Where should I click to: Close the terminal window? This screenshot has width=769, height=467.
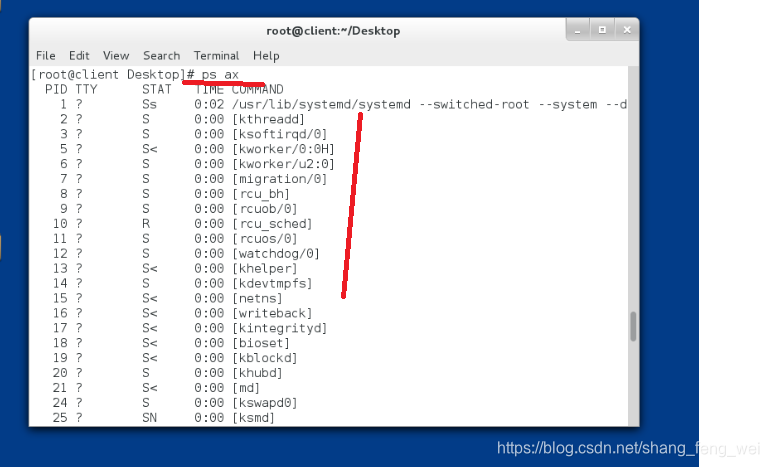click(627, 30)
